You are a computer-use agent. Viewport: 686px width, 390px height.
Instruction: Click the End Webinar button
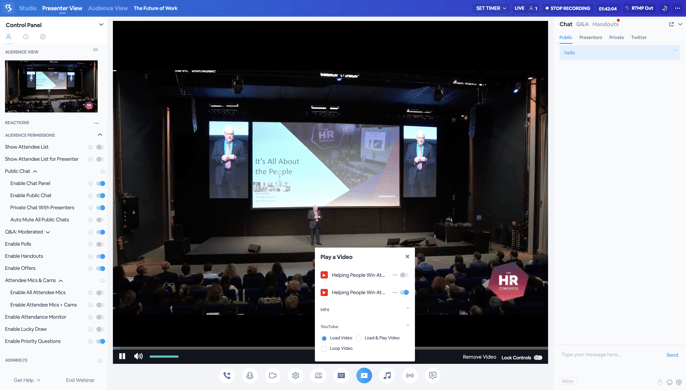coord(80,380)
